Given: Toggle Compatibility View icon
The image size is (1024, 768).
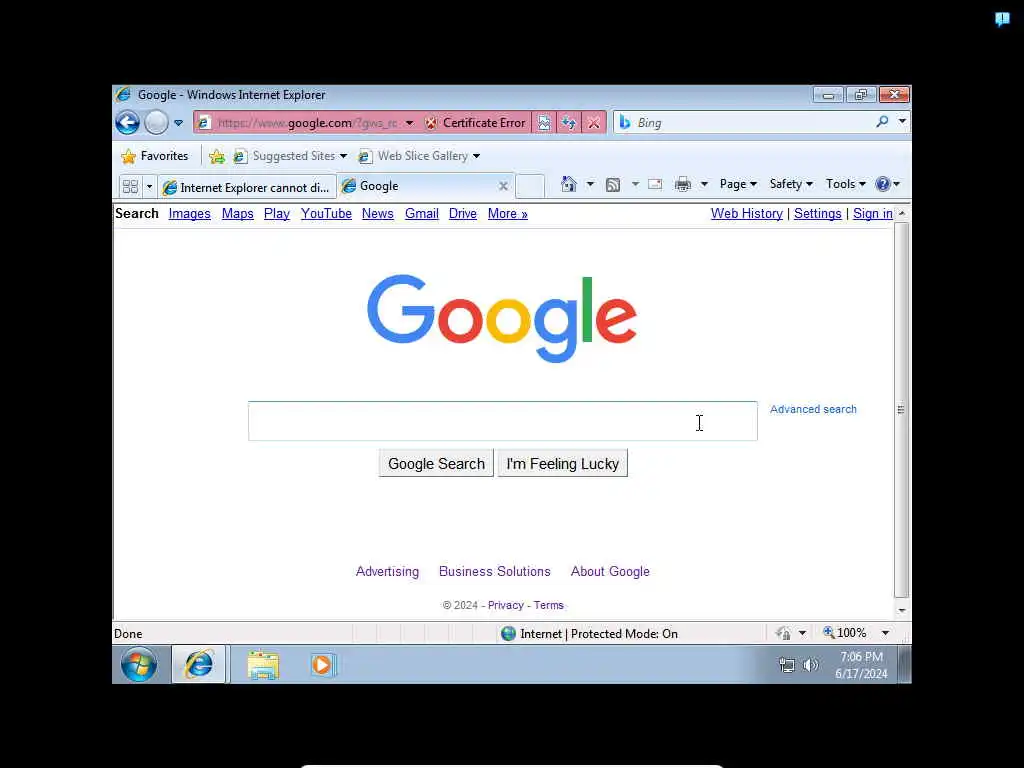Looking at the screenshot, I should (x=543, y=123).
